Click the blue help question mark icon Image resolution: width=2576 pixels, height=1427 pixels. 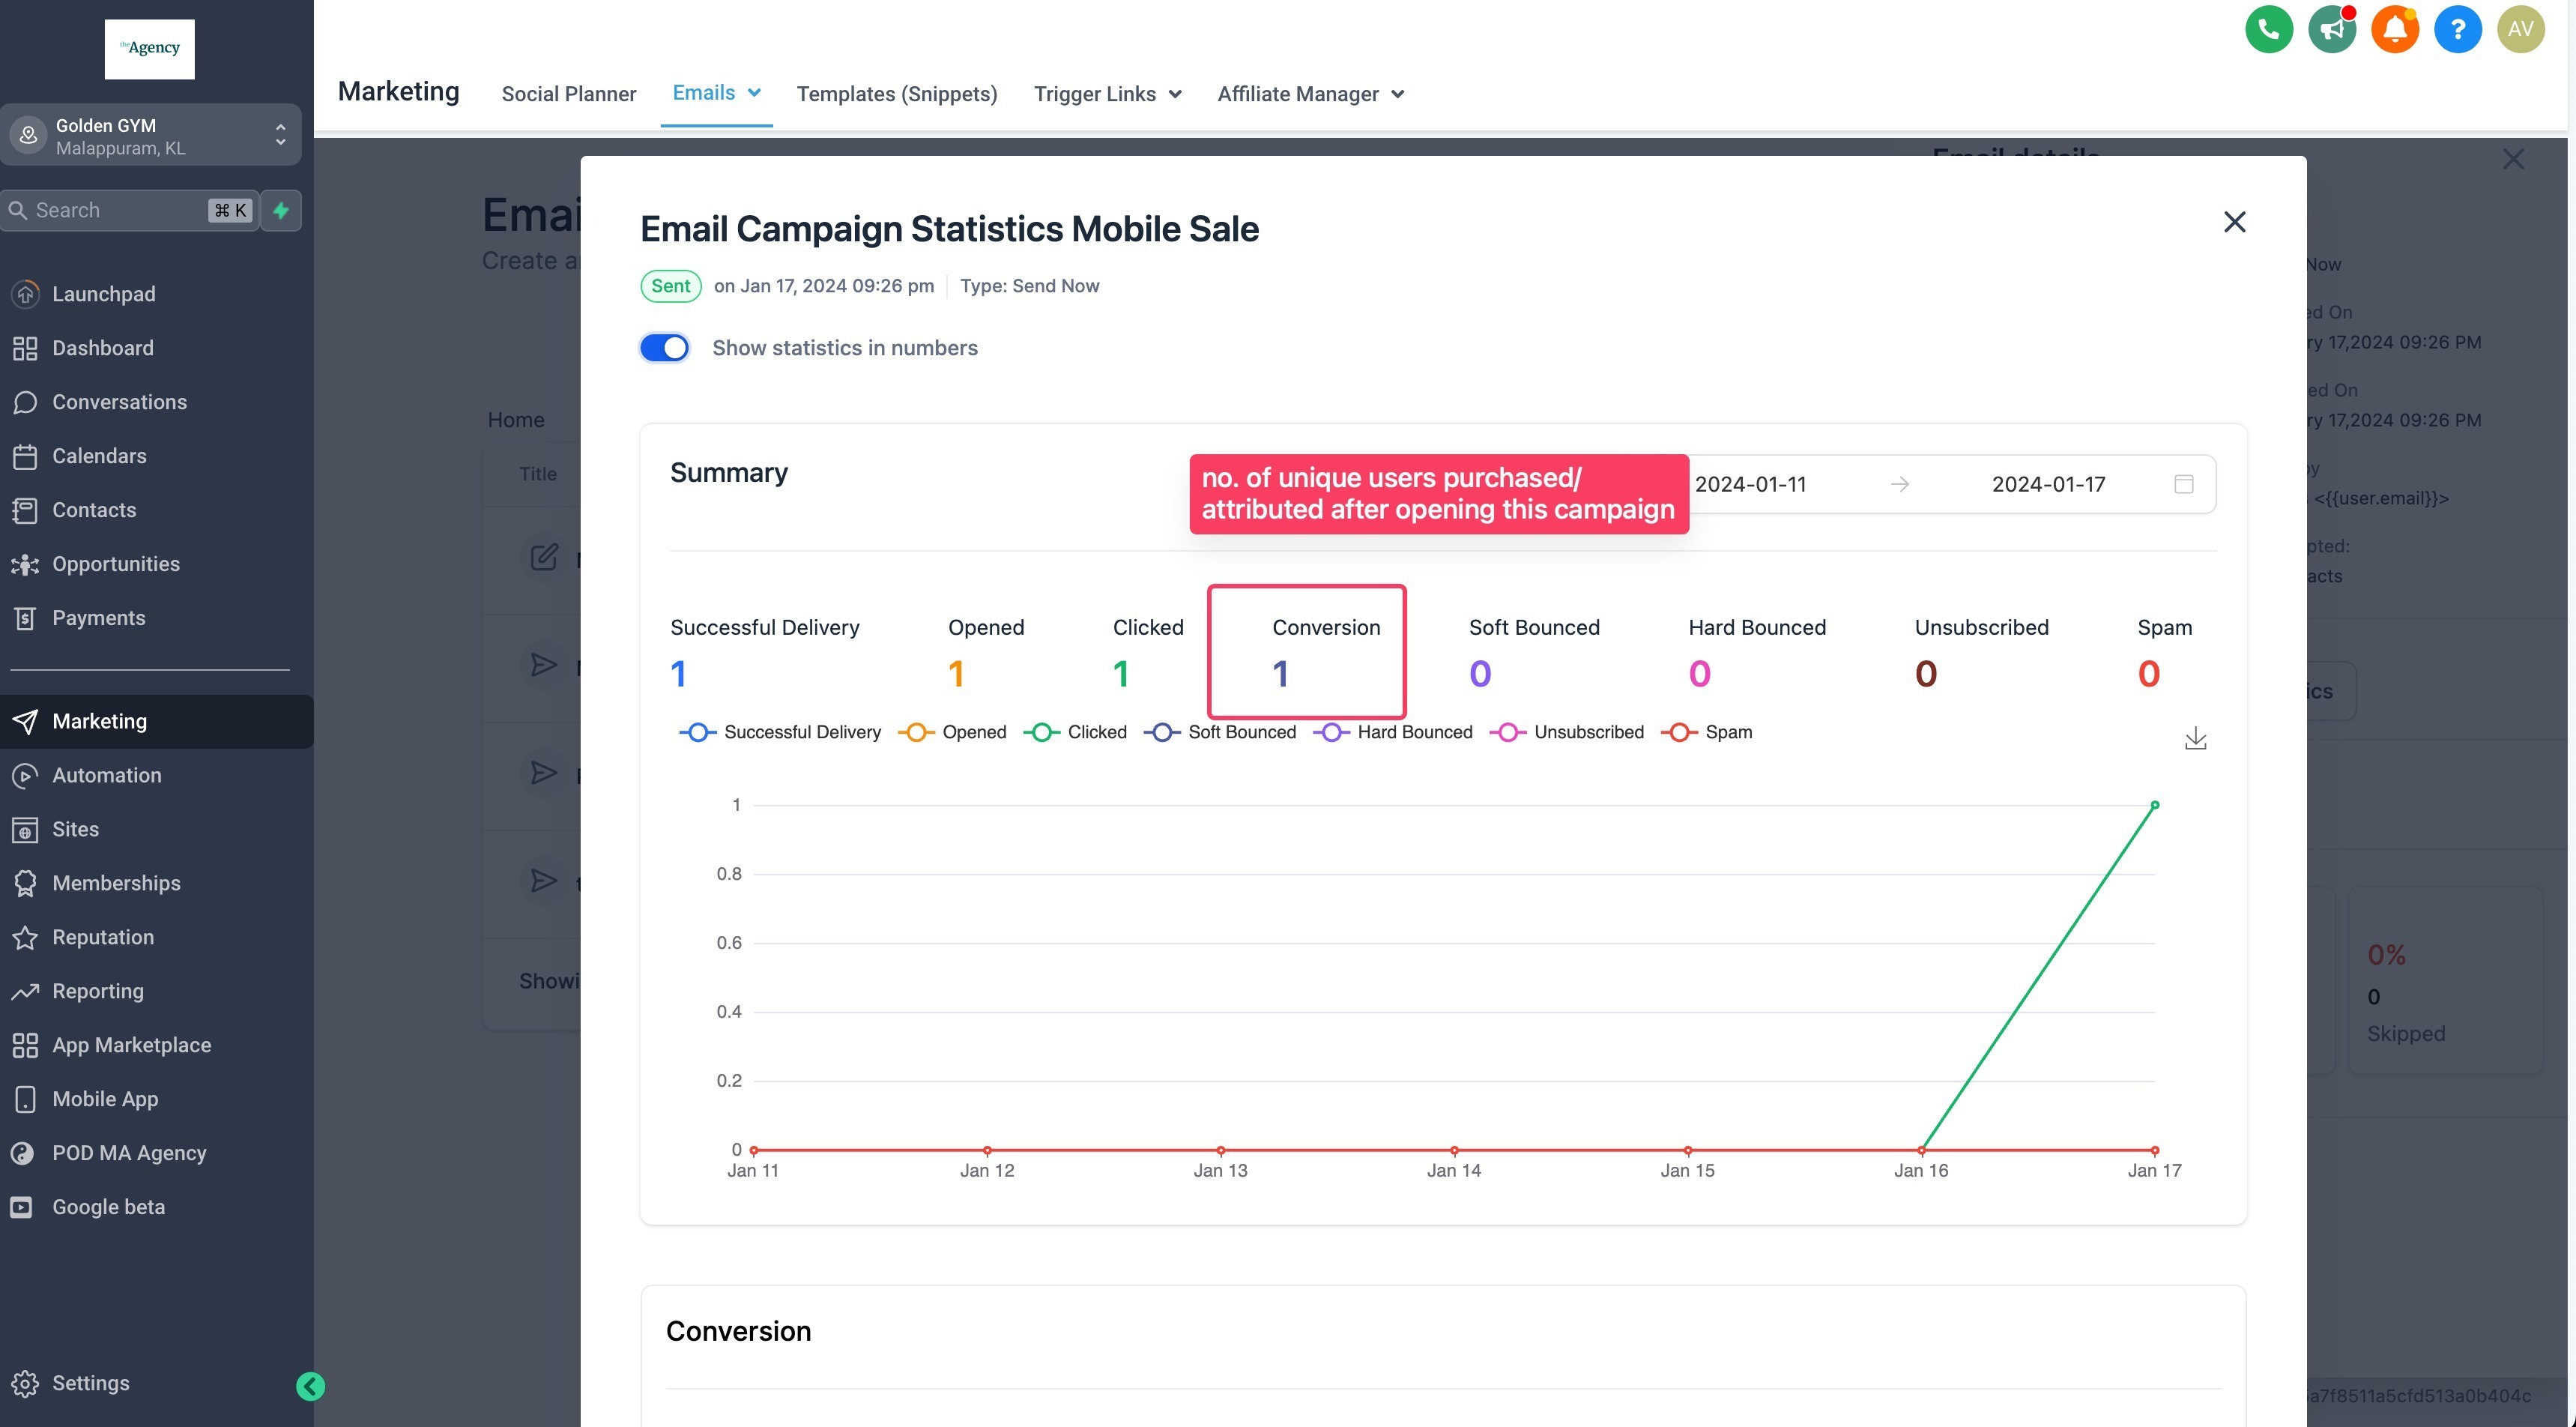click(x=2457, y=30)
